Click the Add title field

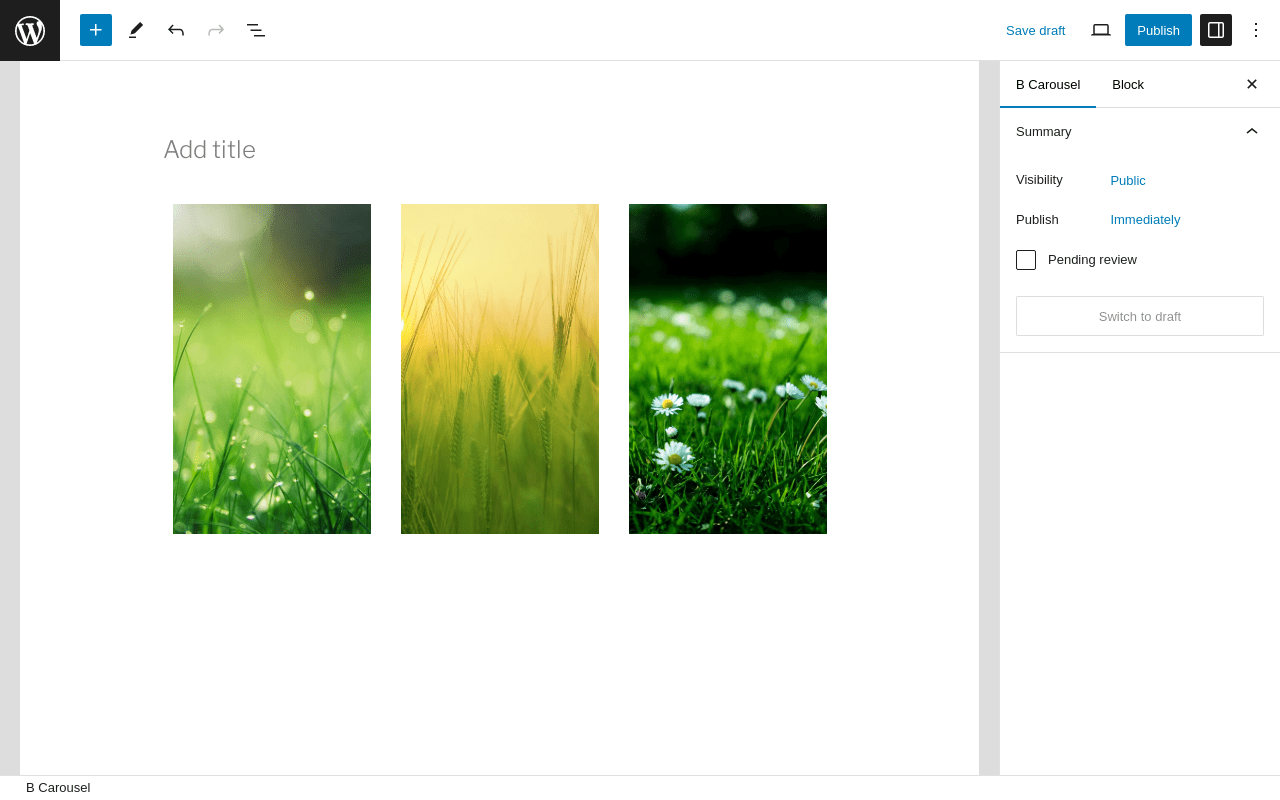(x=500, y=149)
